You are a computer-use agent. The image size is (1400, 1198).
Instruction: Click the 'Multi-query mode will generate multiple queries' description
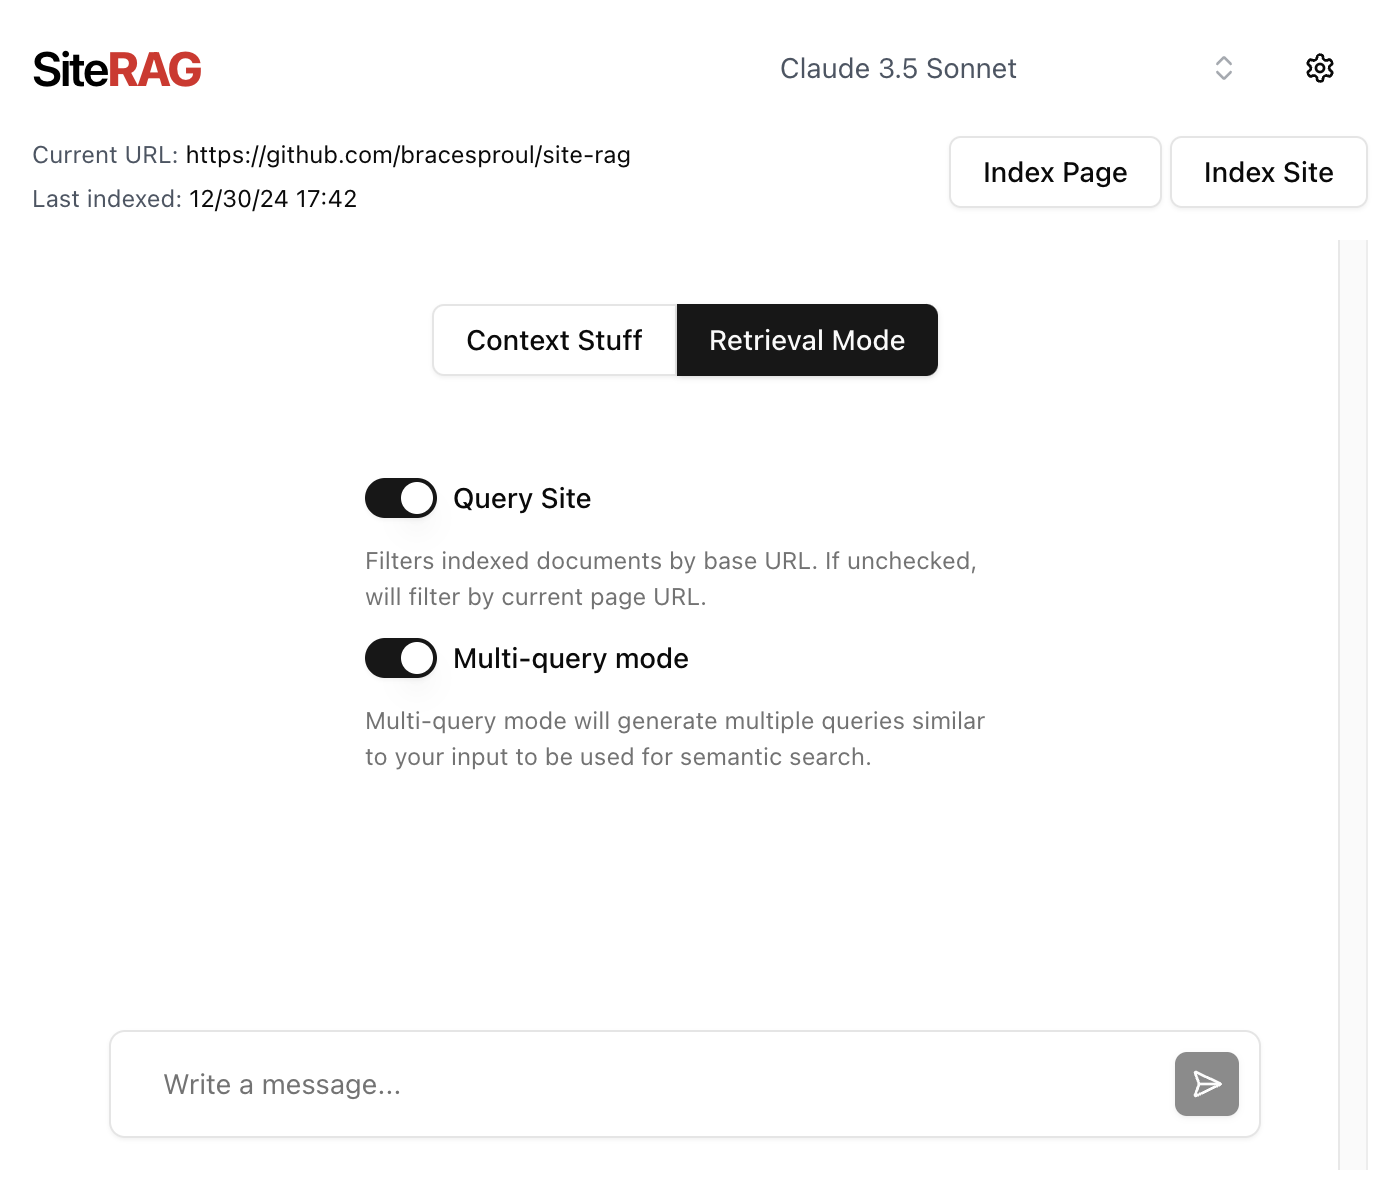pyautogui.click(x=675, y=739)
